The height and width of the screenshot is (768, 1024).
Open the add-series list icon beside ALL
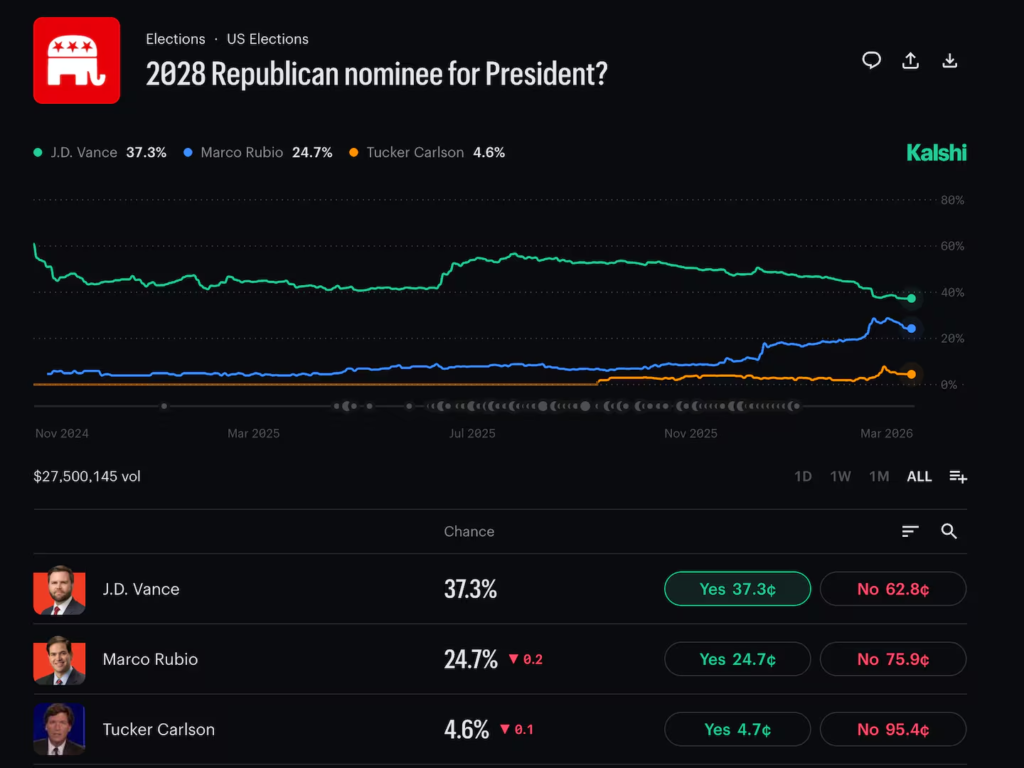click(x=958, y=476)
